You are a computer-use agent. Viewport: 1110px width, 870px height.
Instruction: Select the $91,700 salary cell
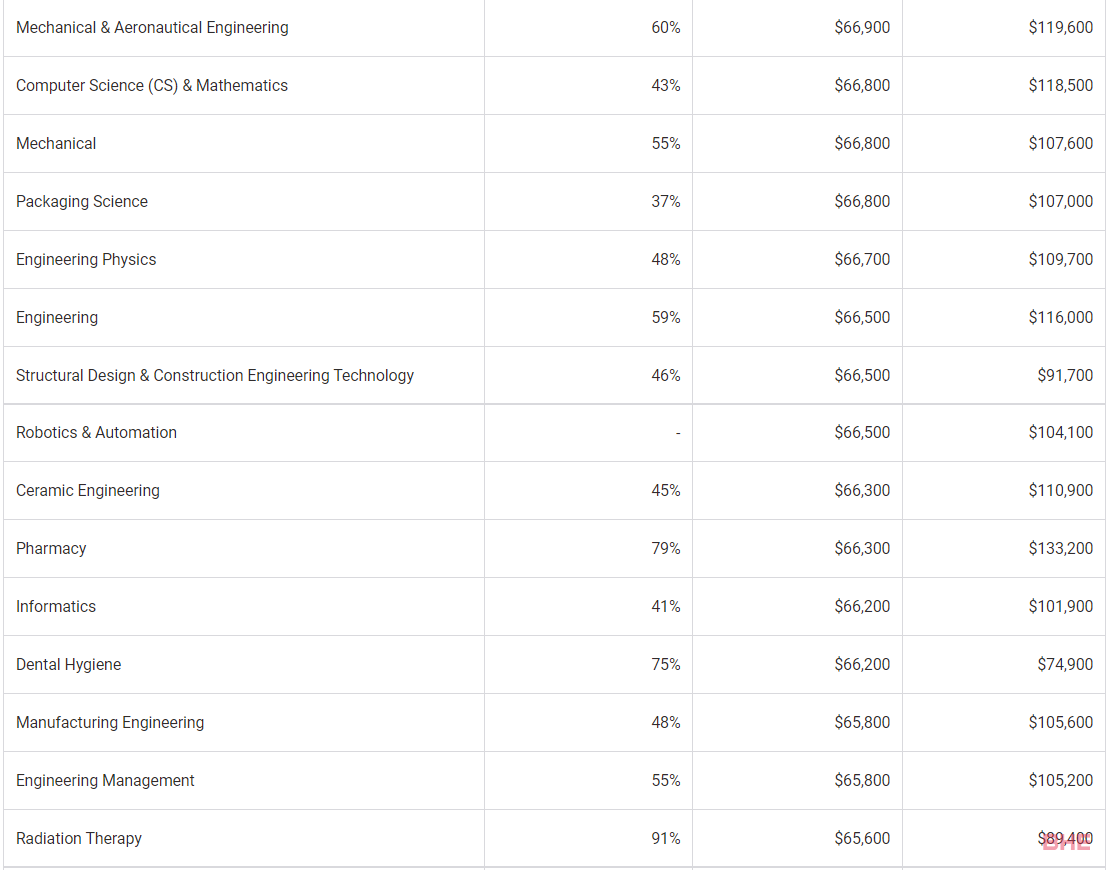[x=1065, y=376]
